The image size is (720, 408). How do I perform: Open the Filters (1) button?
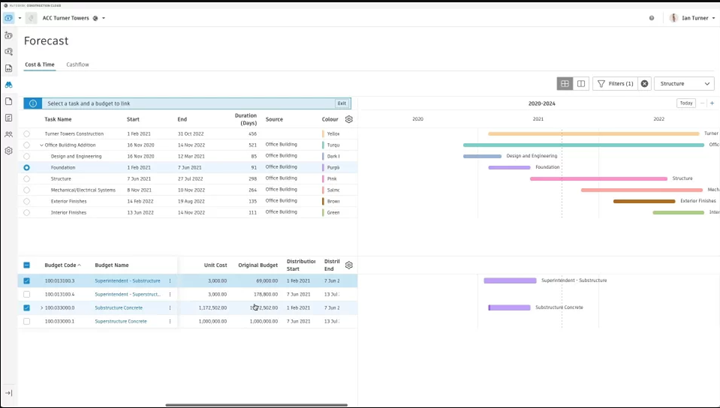[615, 84]
